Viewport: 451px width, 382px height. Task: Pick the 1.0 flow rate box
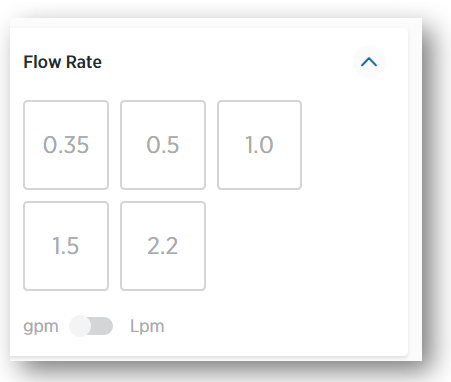(260, 145)
